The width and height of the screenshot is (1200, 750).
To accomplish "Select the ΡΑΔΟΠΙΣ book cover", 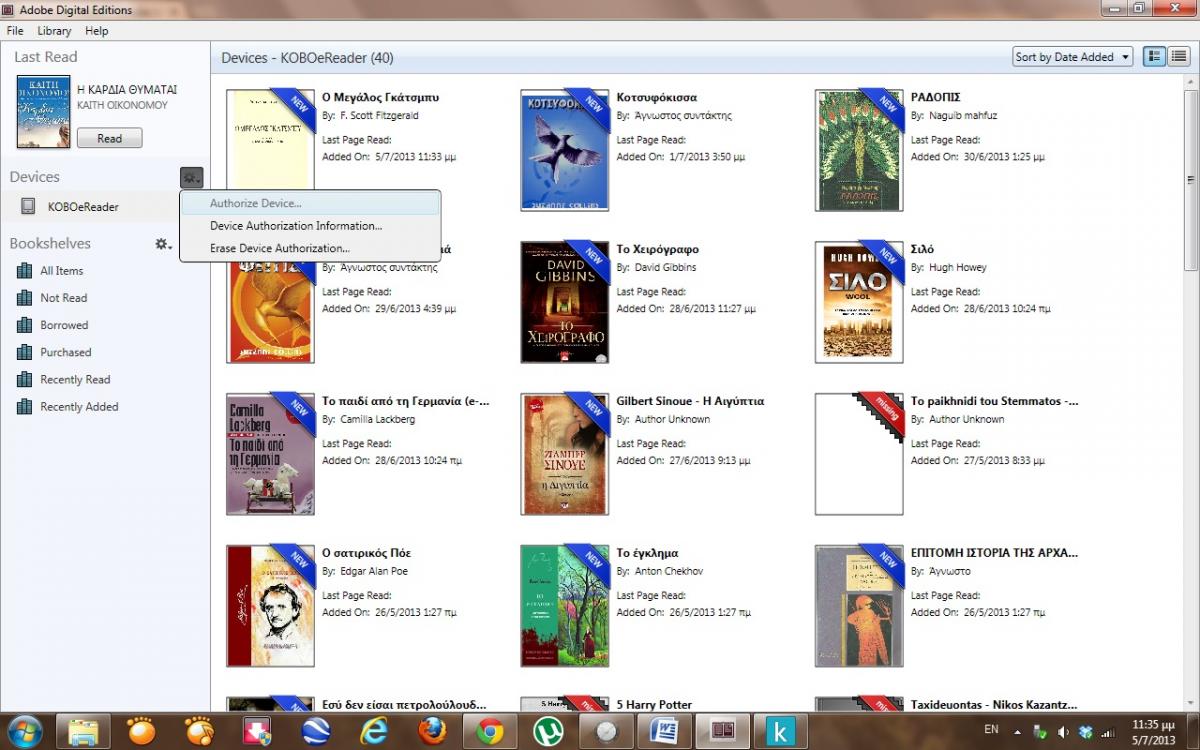I will (x=859, y=150).
